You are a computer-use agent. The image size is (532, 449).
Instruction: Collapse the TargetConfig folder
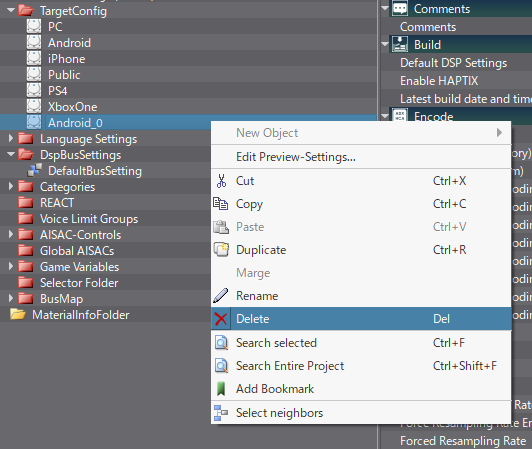11,11
